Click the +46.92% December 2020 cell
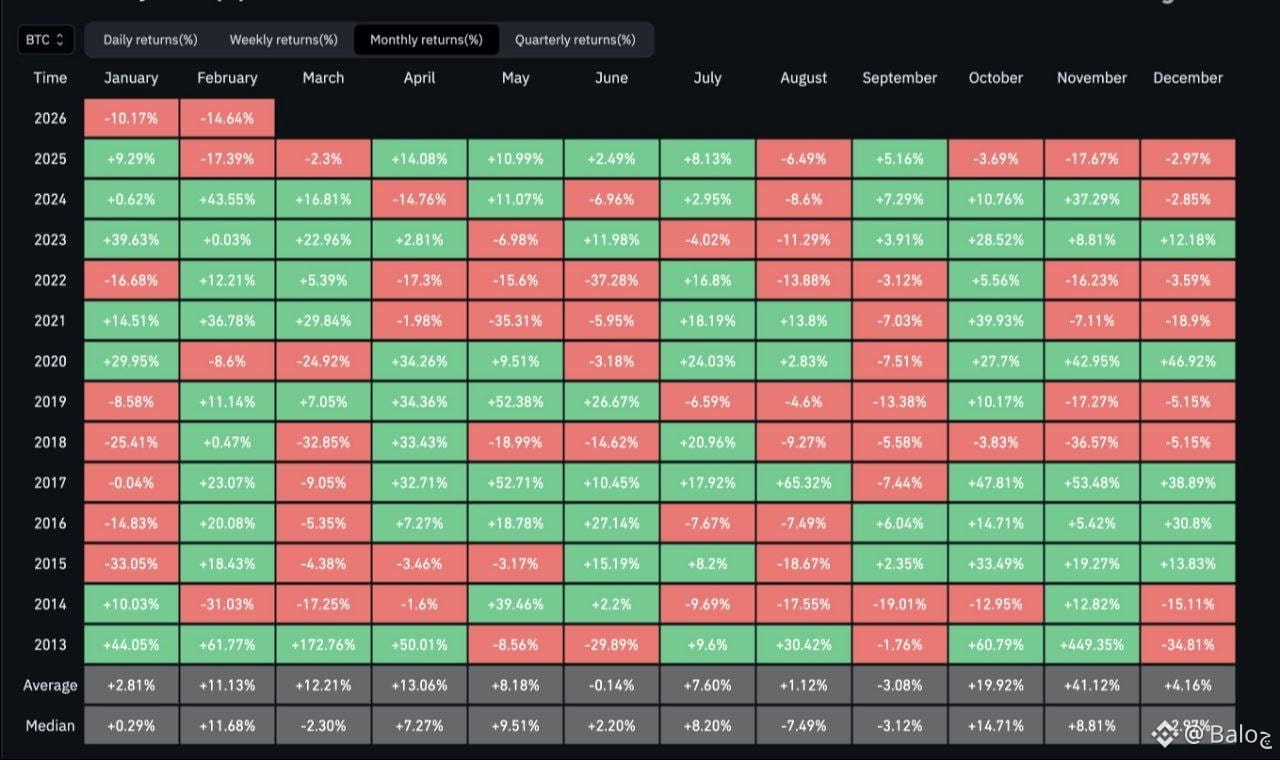The width and height of the screenshot is (1280, 760). point(1188,361)
